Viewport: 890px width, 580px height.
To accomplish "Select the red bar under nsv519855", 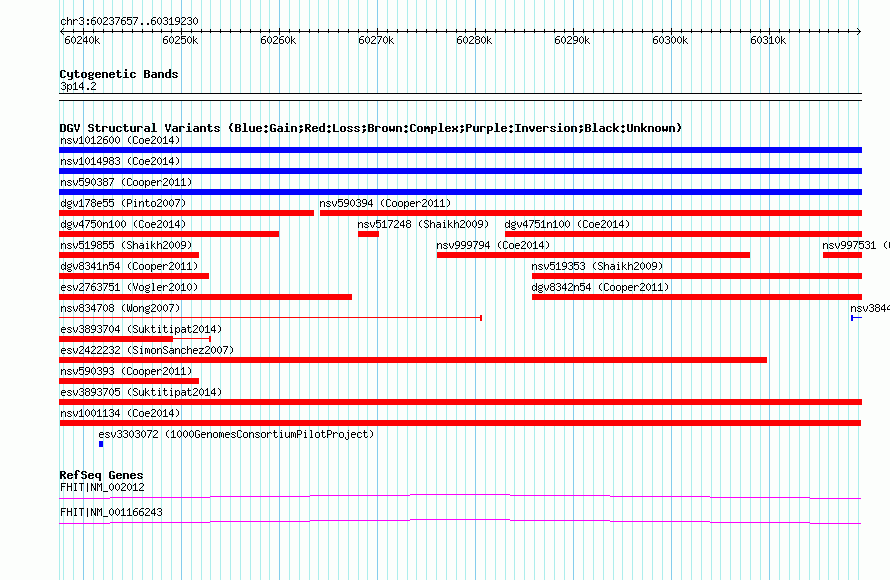I will coord(129,255).
